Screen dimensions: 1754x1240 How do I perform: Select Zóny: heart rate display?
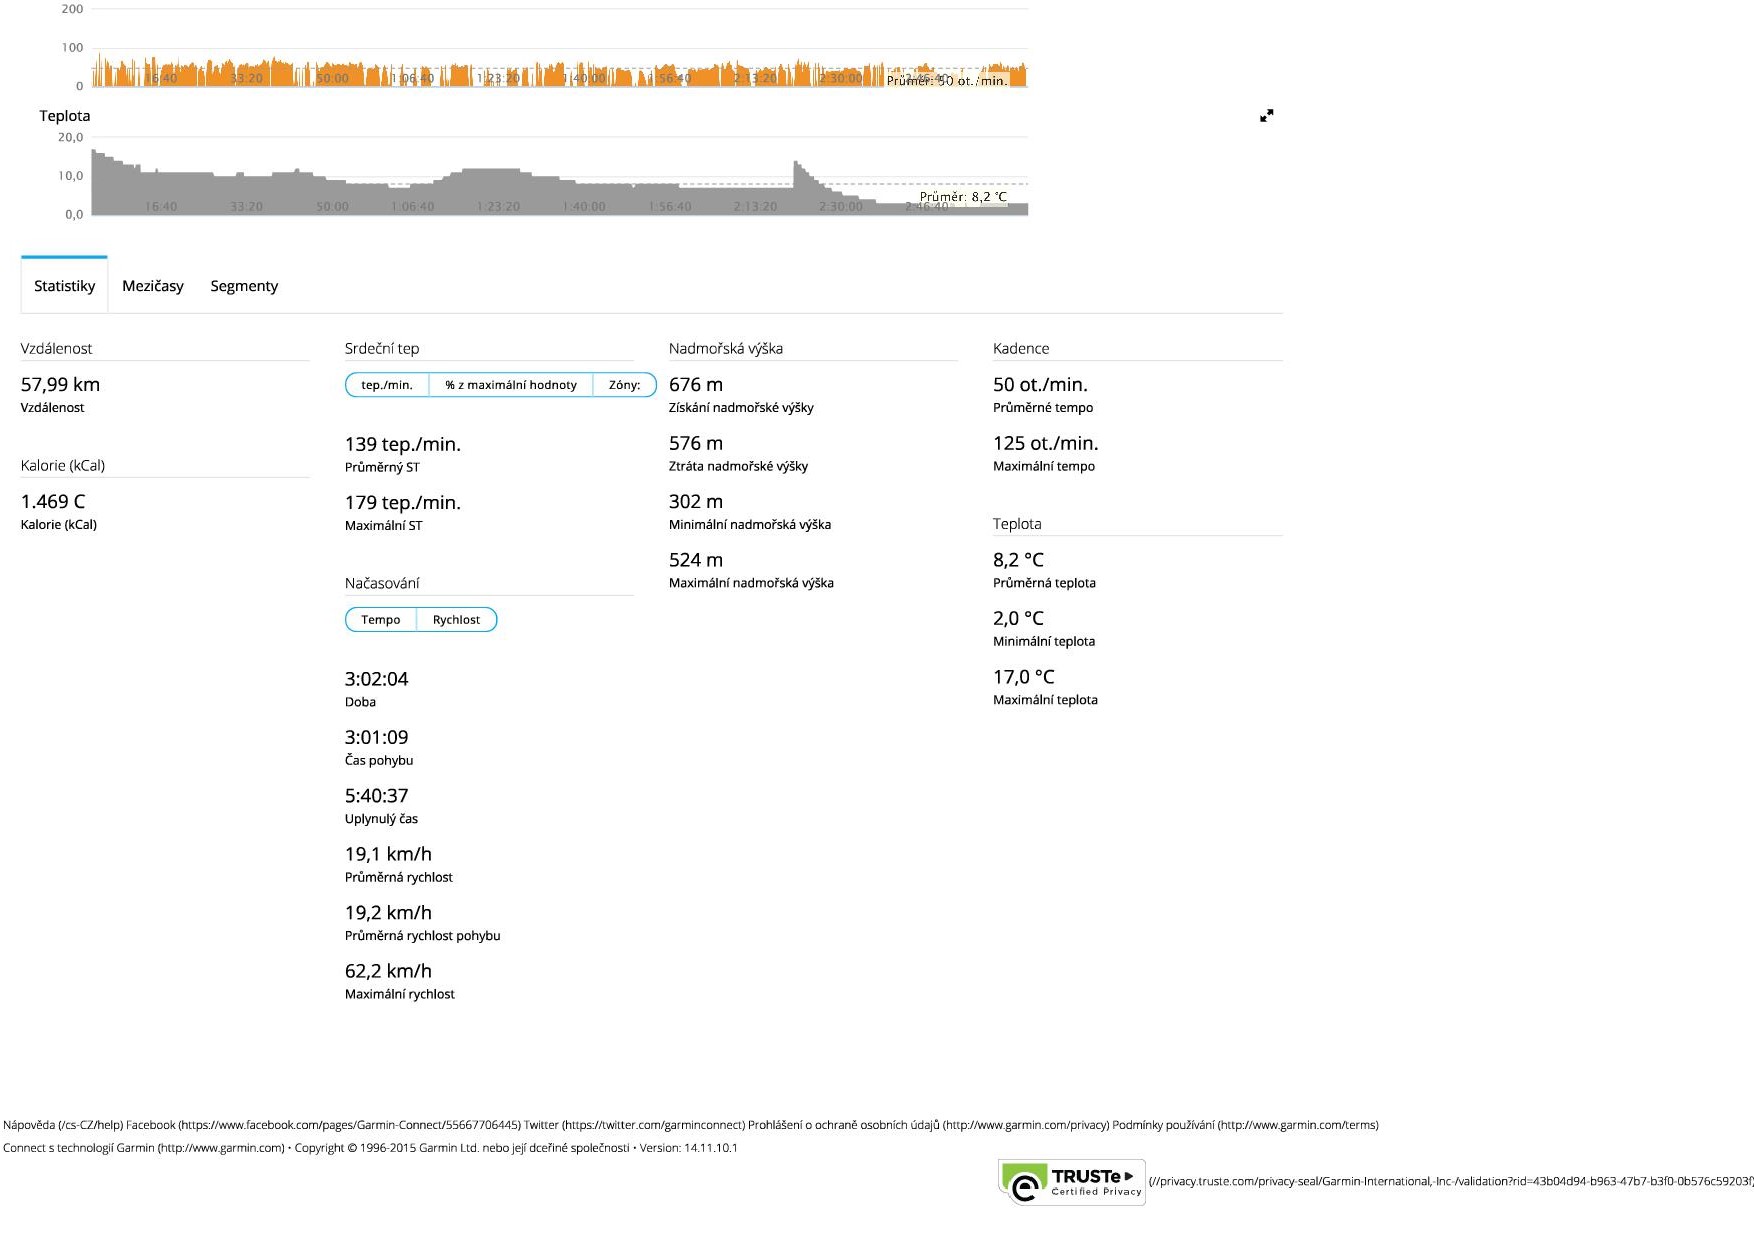[624, 385]
